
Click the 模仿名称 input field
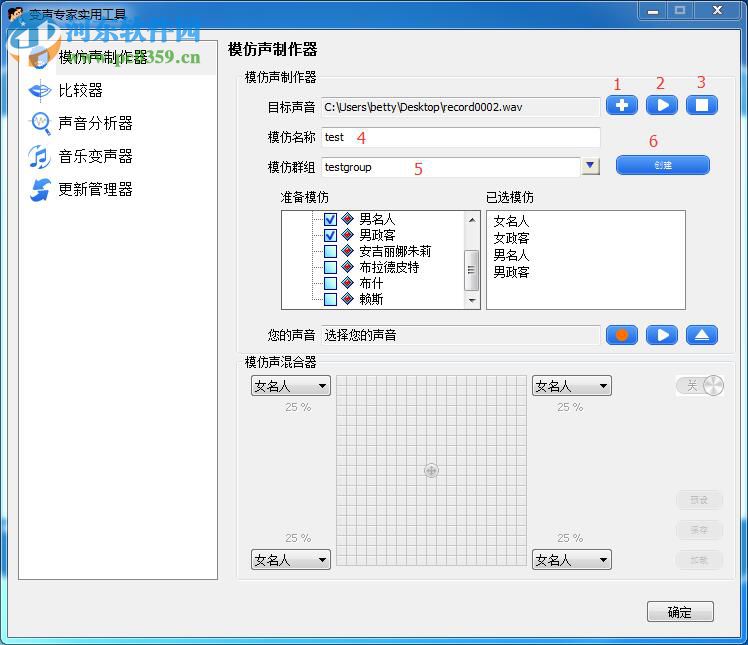coord(461,137)
